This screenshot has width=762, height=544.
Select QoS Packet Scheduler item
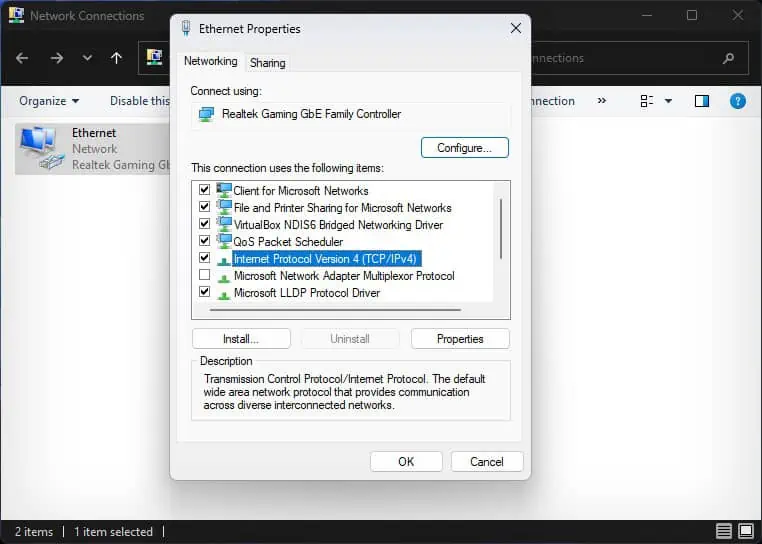(x=288, y=242)
